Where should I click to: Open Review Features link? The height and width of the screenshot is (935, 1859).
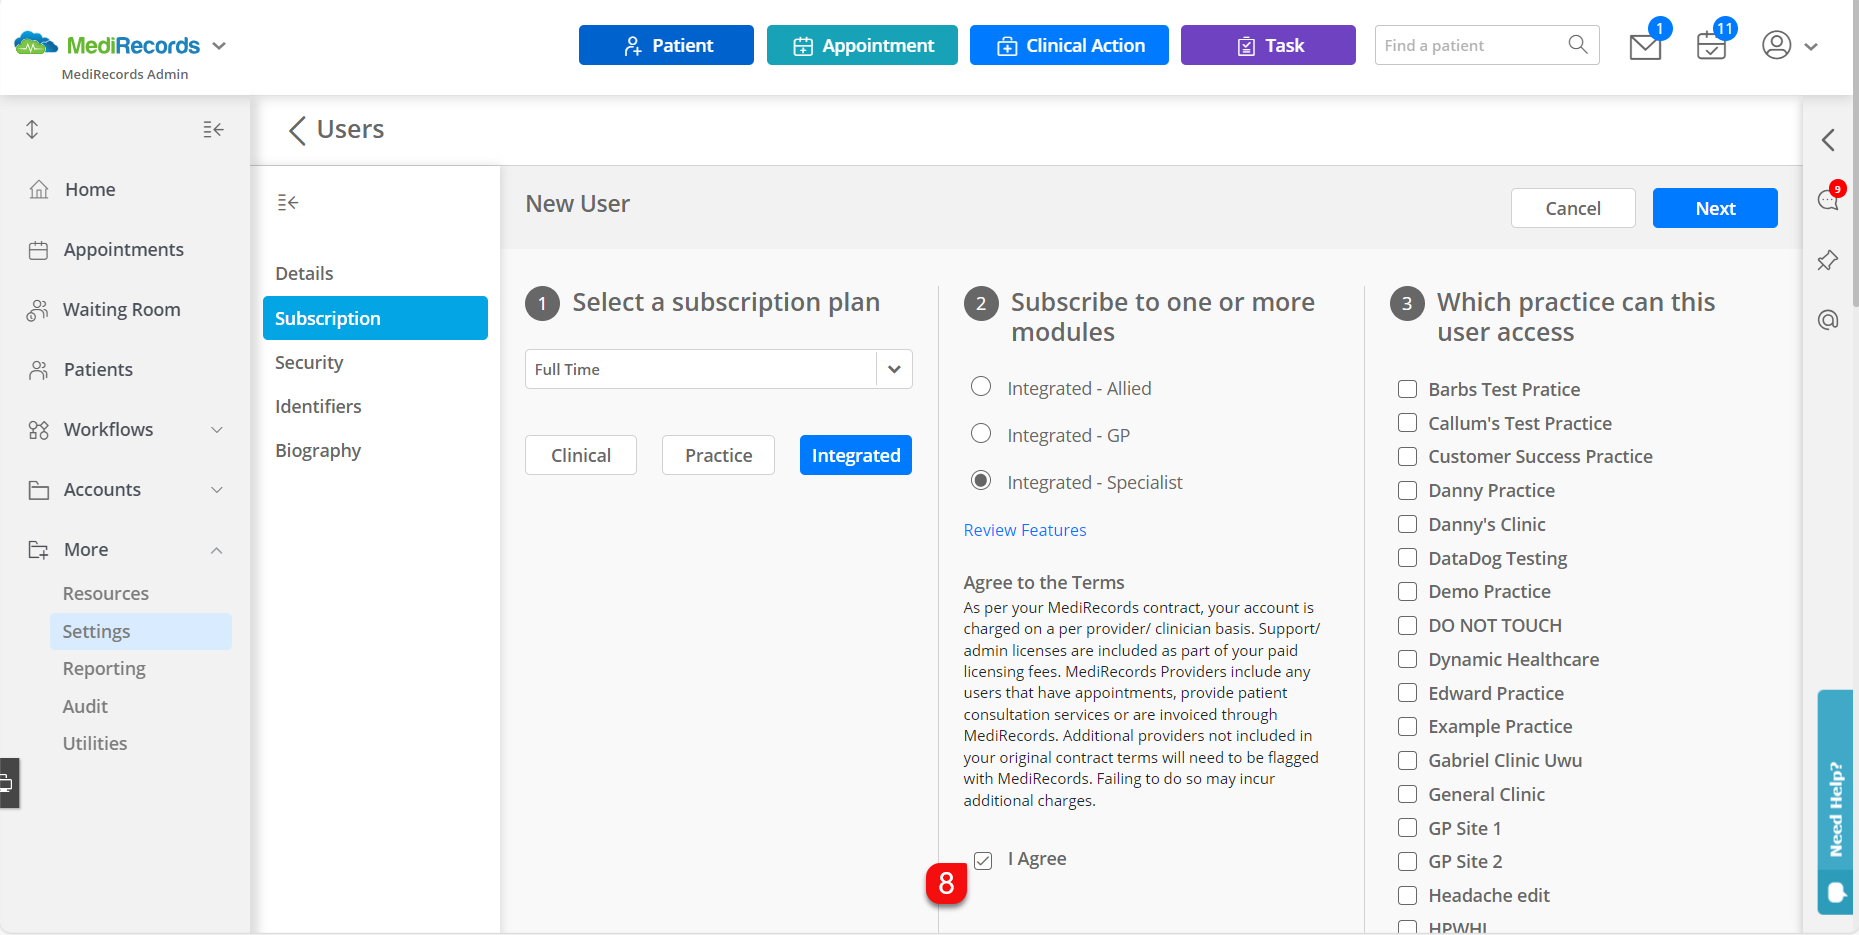1024,529
